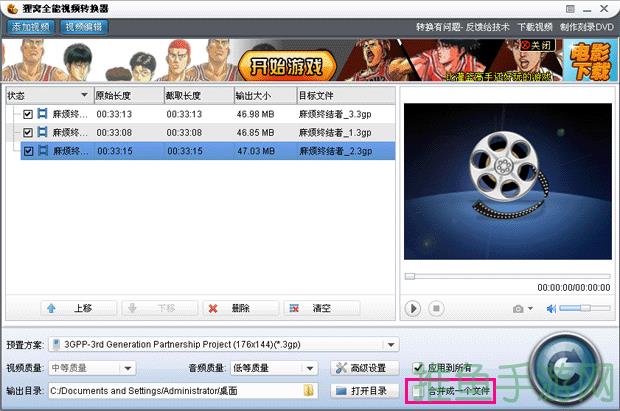Viewport: 620px width, 411px height.
Task: Expand the 音频质量 dropdown
Action: [312, 368]
